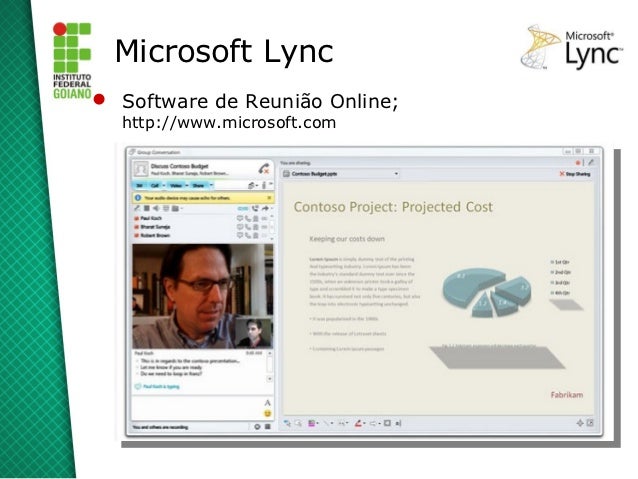Select participant Robert Brown

pos(152,235)
